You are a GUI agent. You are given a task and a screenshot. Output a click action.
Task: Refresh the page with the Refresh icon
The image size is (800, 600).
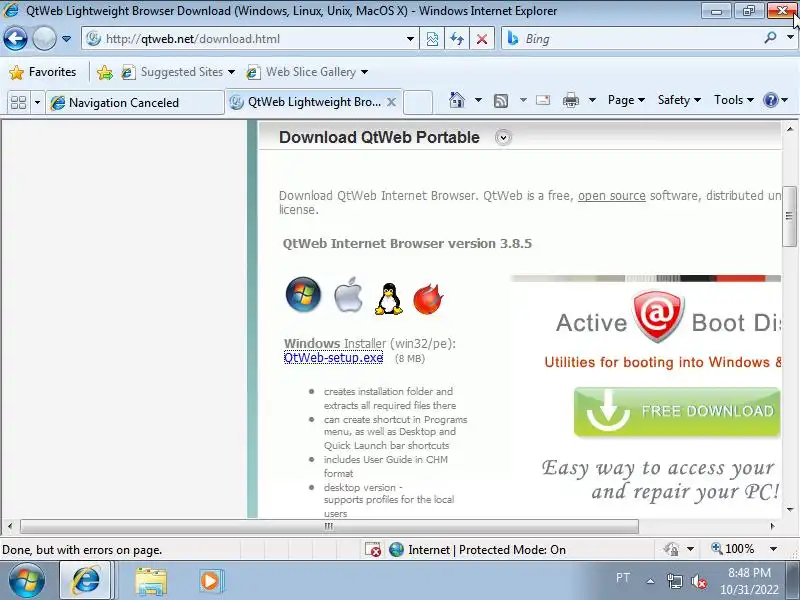(x=457, y=39)
